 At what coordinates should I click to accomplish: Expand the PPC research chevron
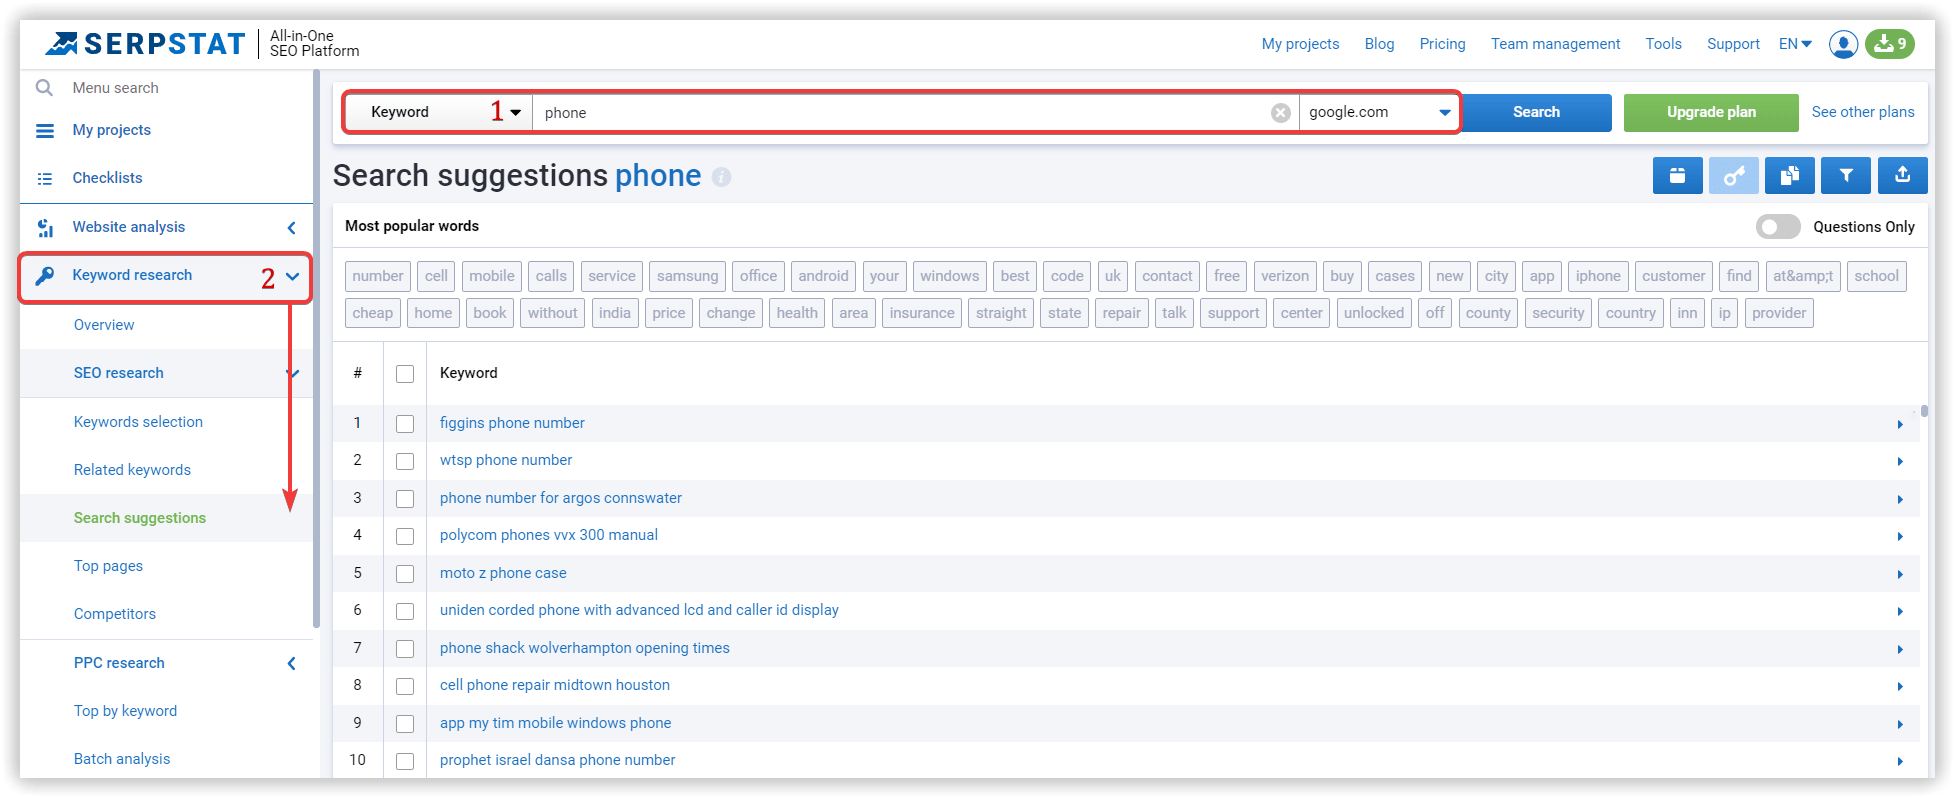tap(292, 664)
